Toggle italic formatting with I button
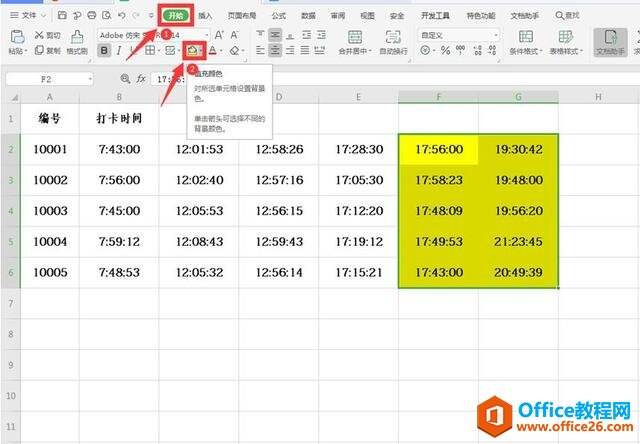This screenshot has width=640, height=444. click(118, 50)
